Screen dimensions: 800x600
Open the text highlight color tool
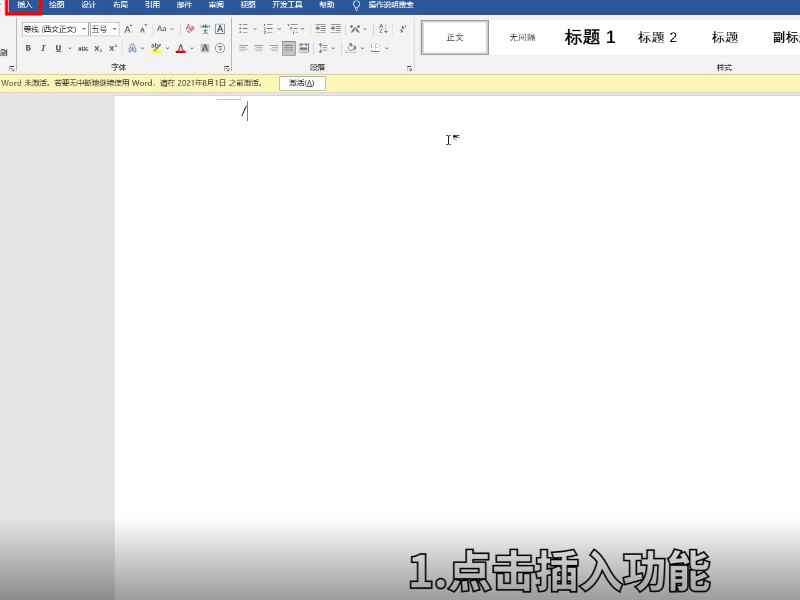coord(156,47)
